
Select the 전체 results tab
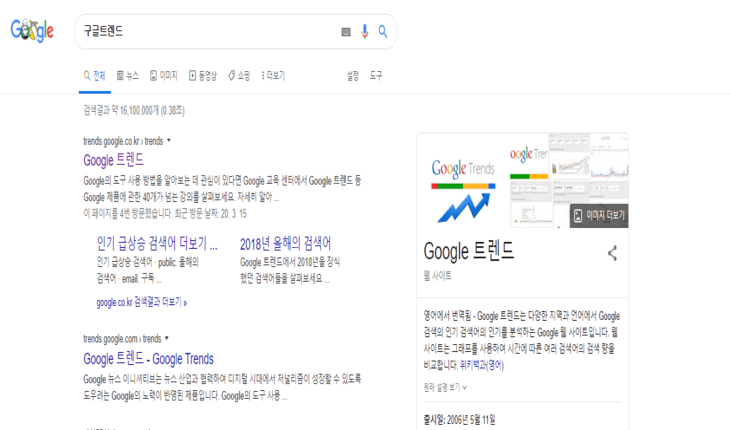[95, 76]
